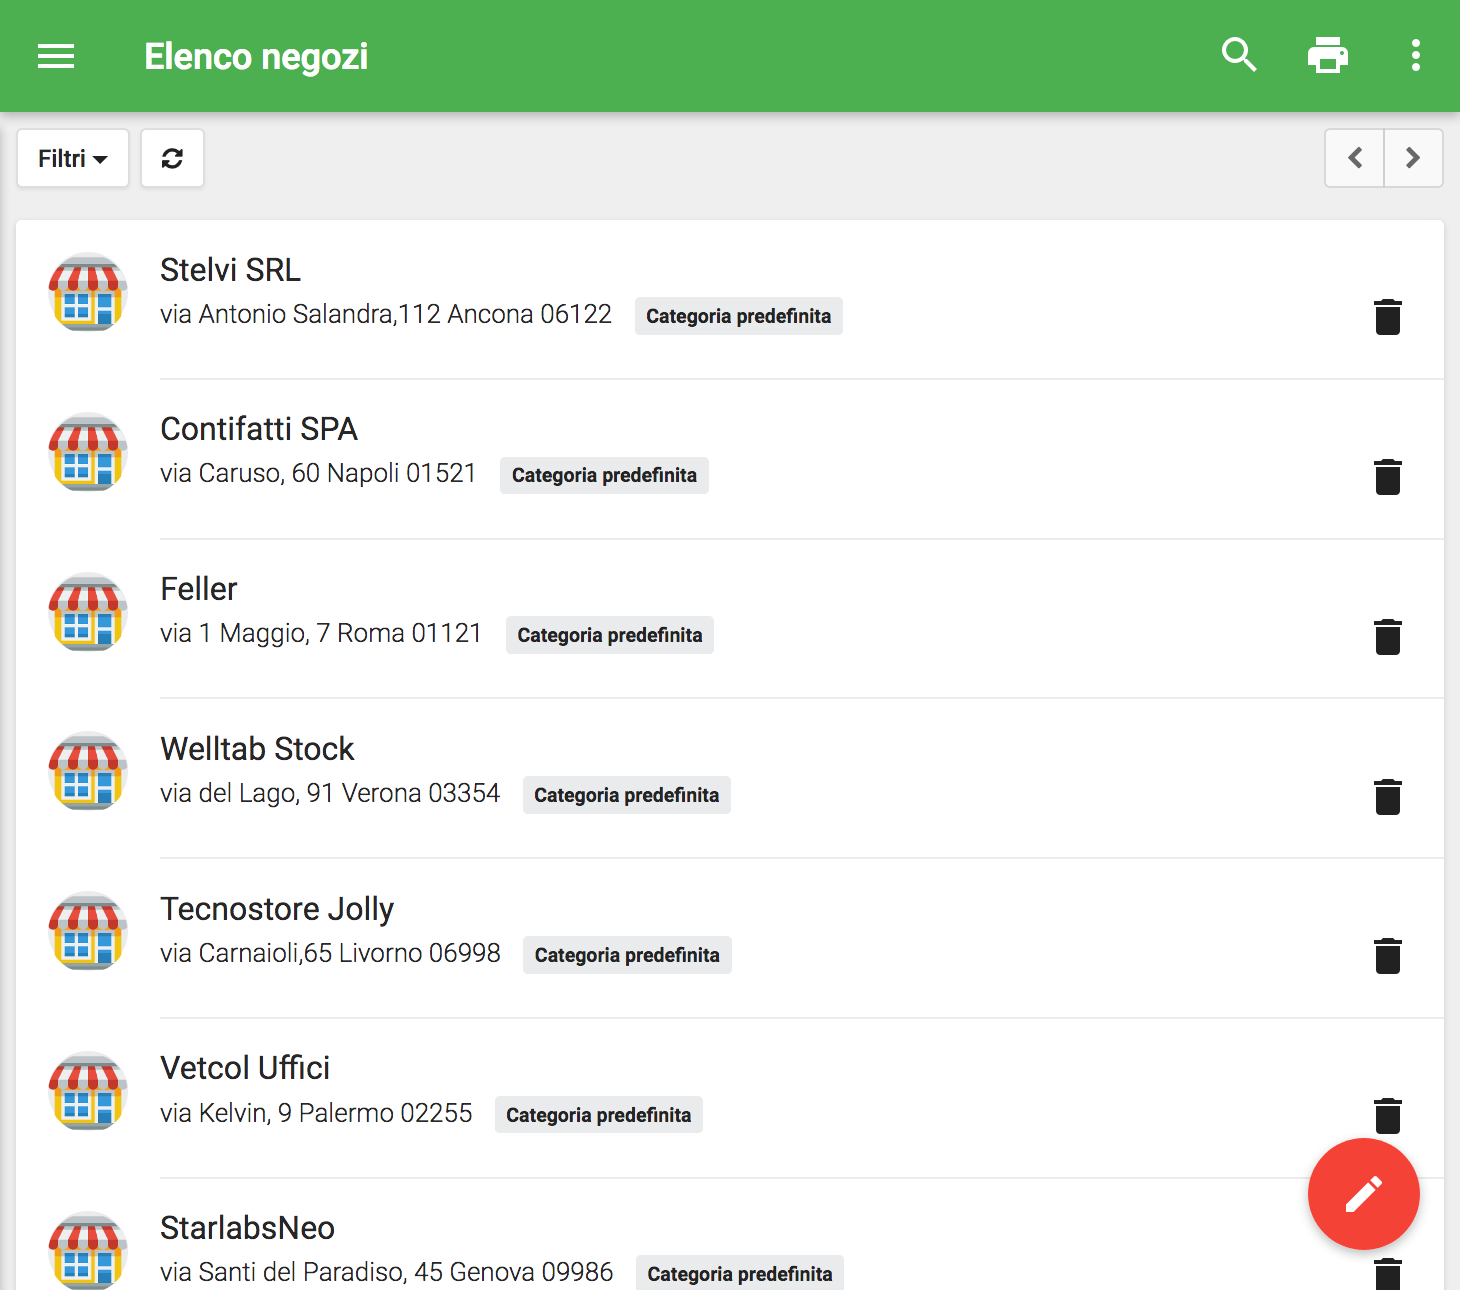The height and width of the screenshot is (1290, 1460).
Task: Delete the Stelvi SRL shop
Action: [x=1387, y=317]
